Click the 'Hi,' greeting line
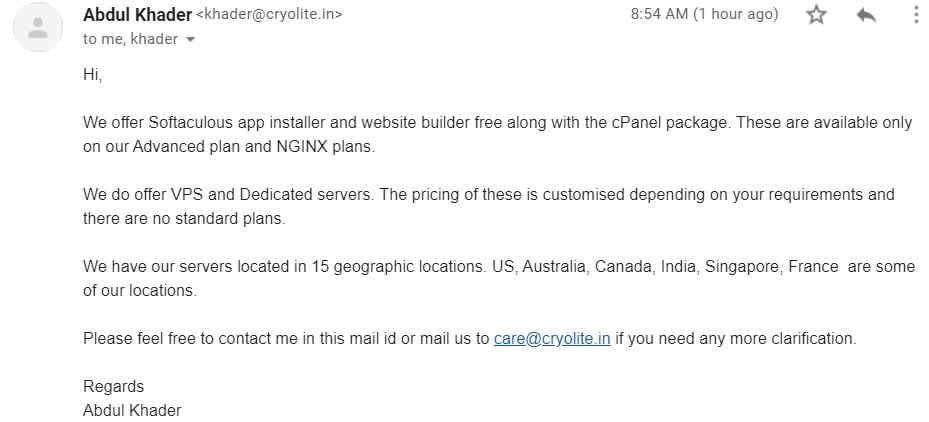Screen dimensions: 929x422 (x=92, y=75)
